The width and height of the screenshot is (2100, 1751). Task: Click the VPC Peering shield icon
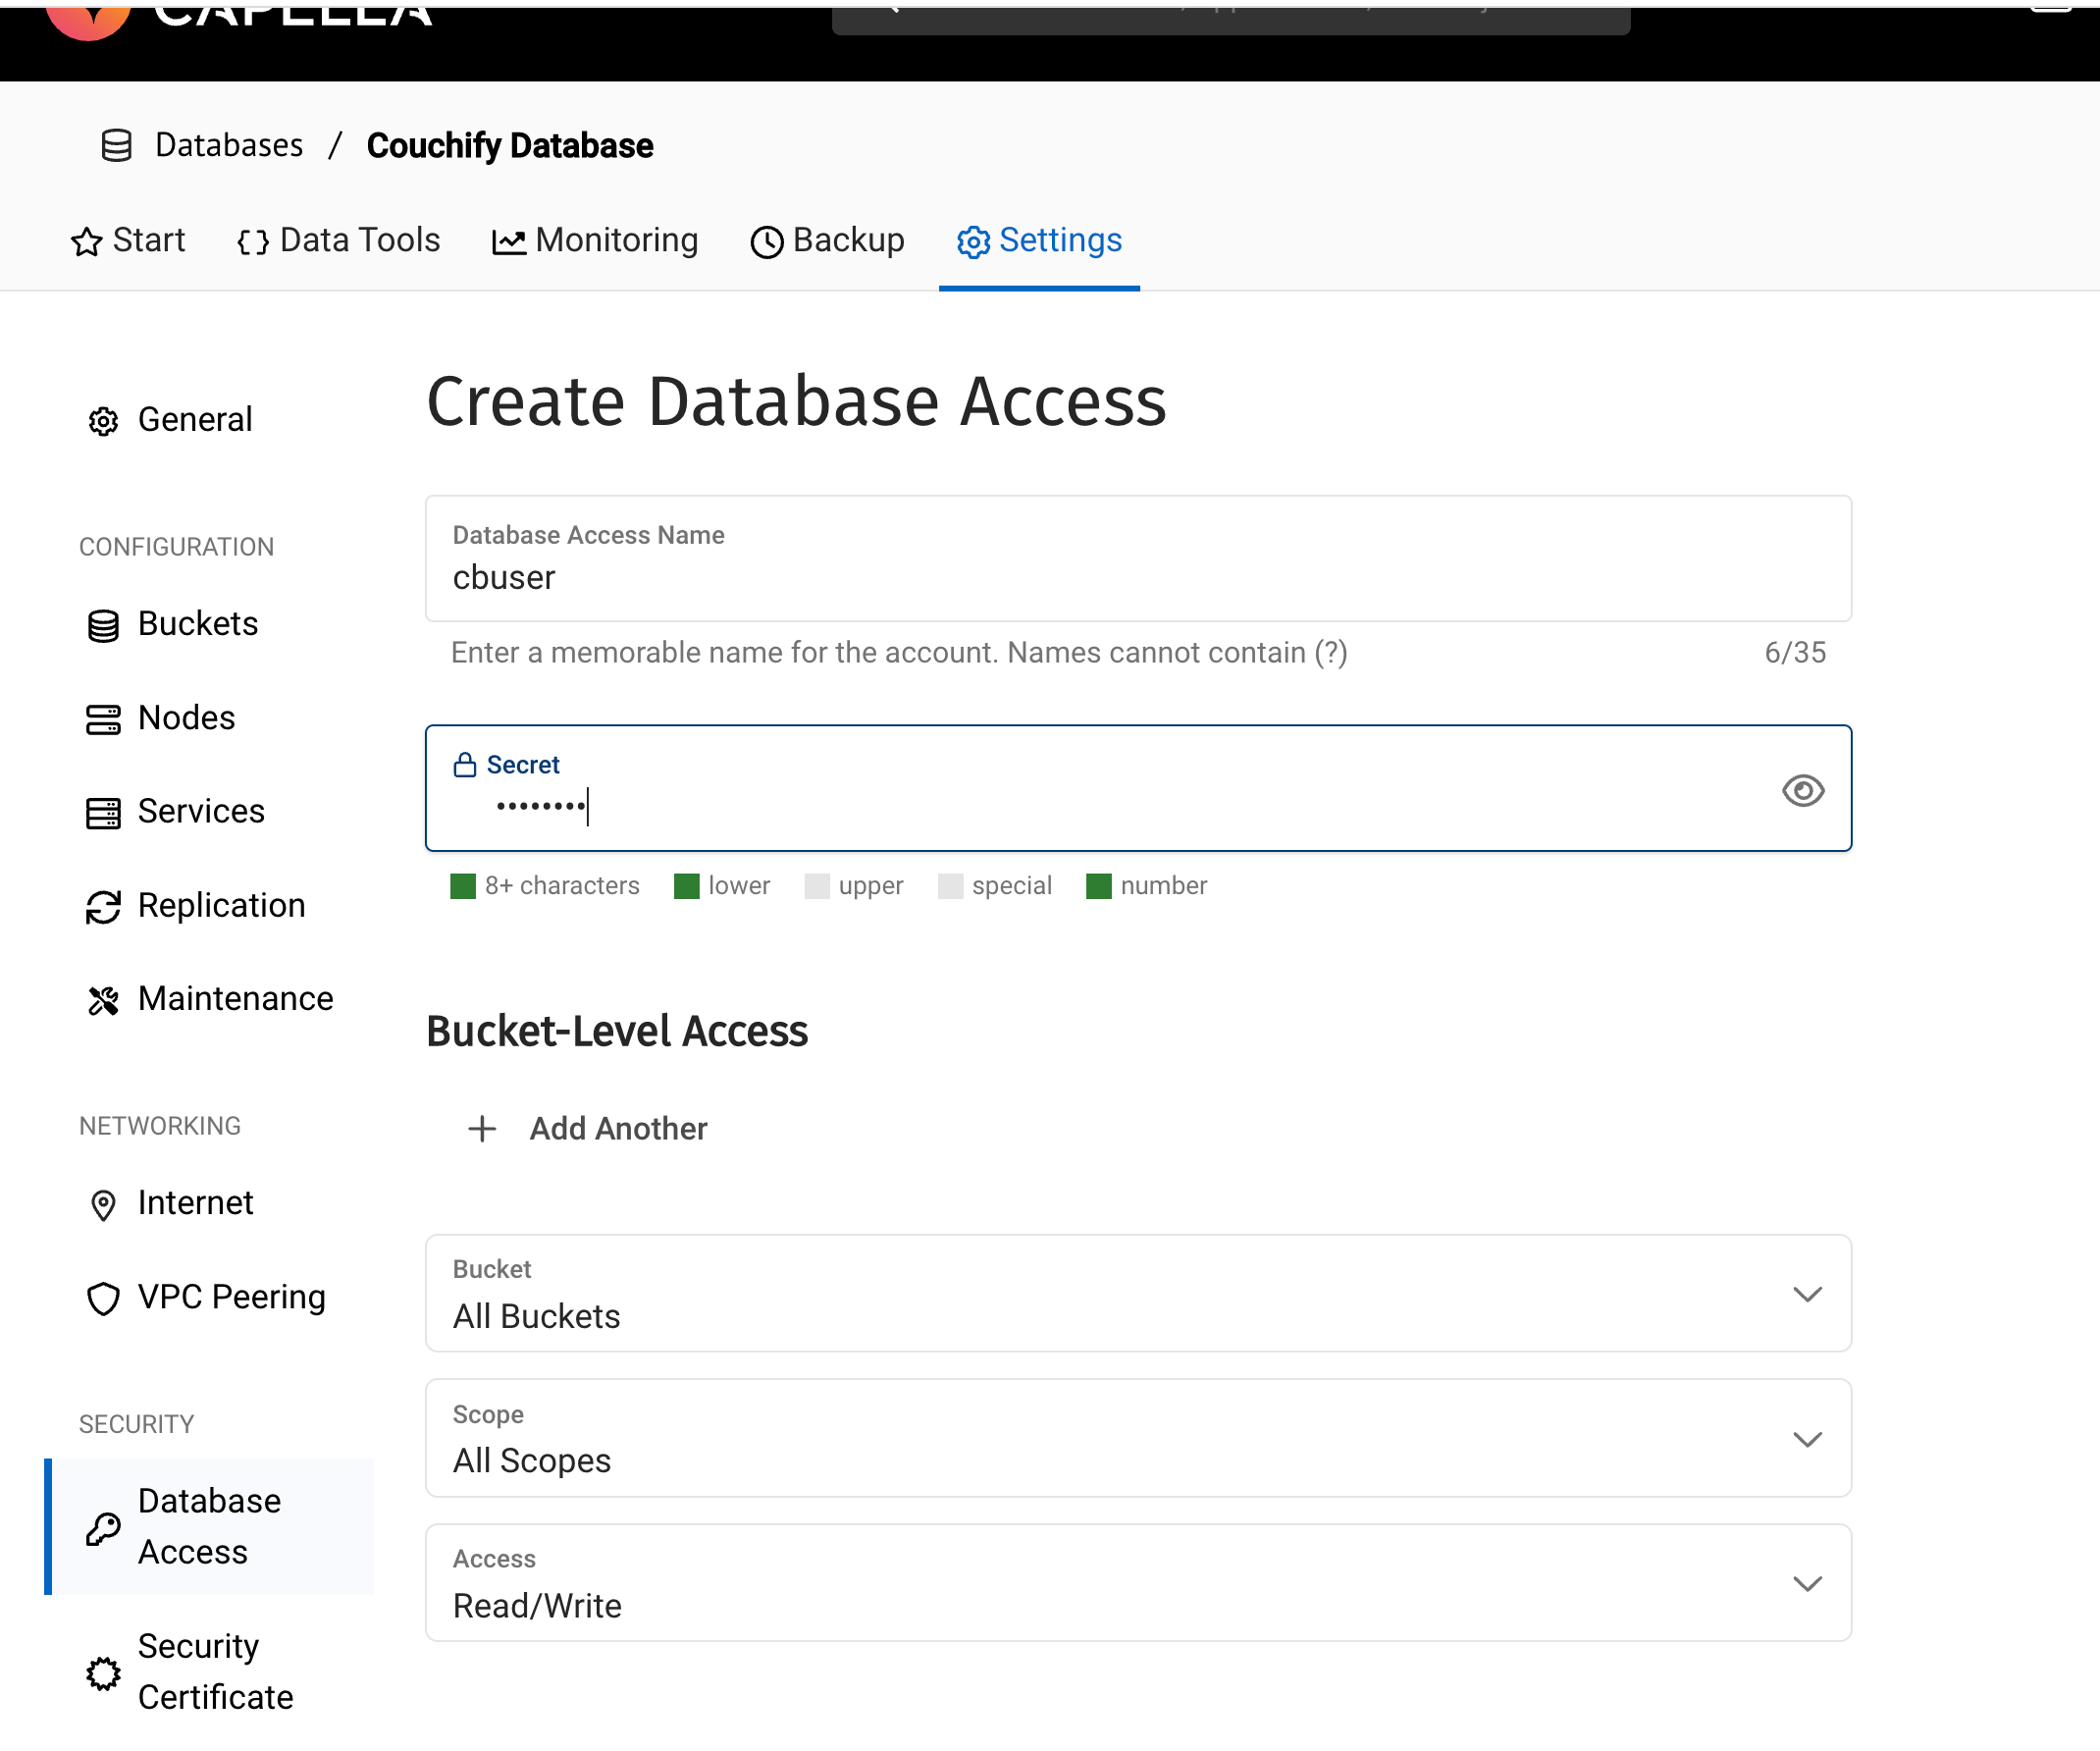pos(103,1299)
